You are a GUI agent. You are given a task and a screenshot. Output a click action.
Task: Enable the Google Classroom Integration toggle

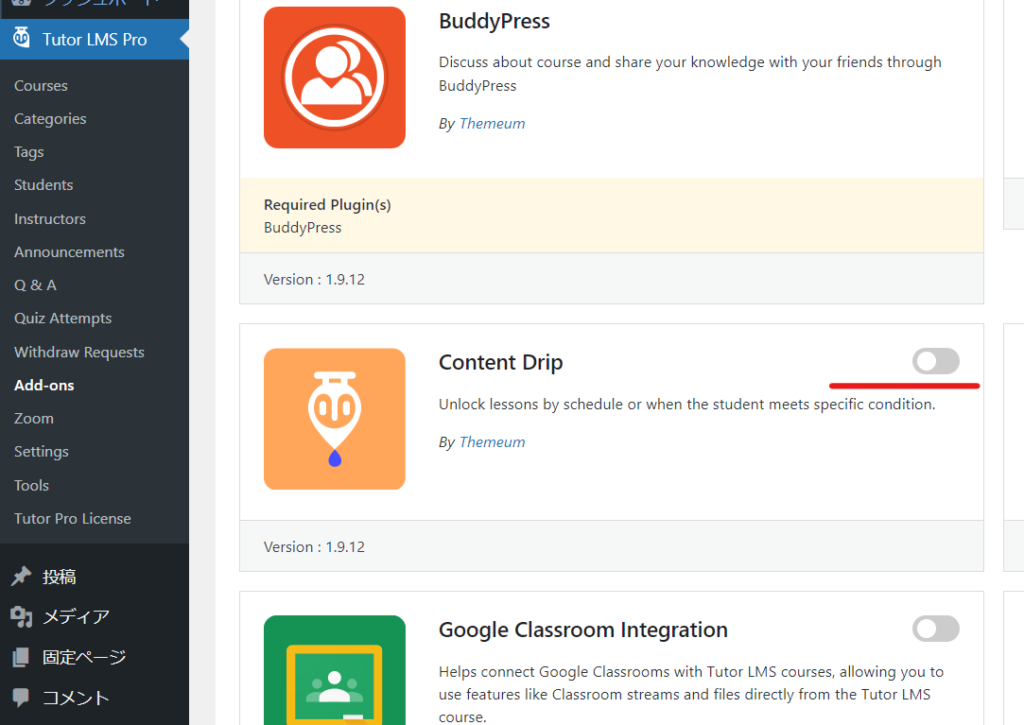[935, 629]
